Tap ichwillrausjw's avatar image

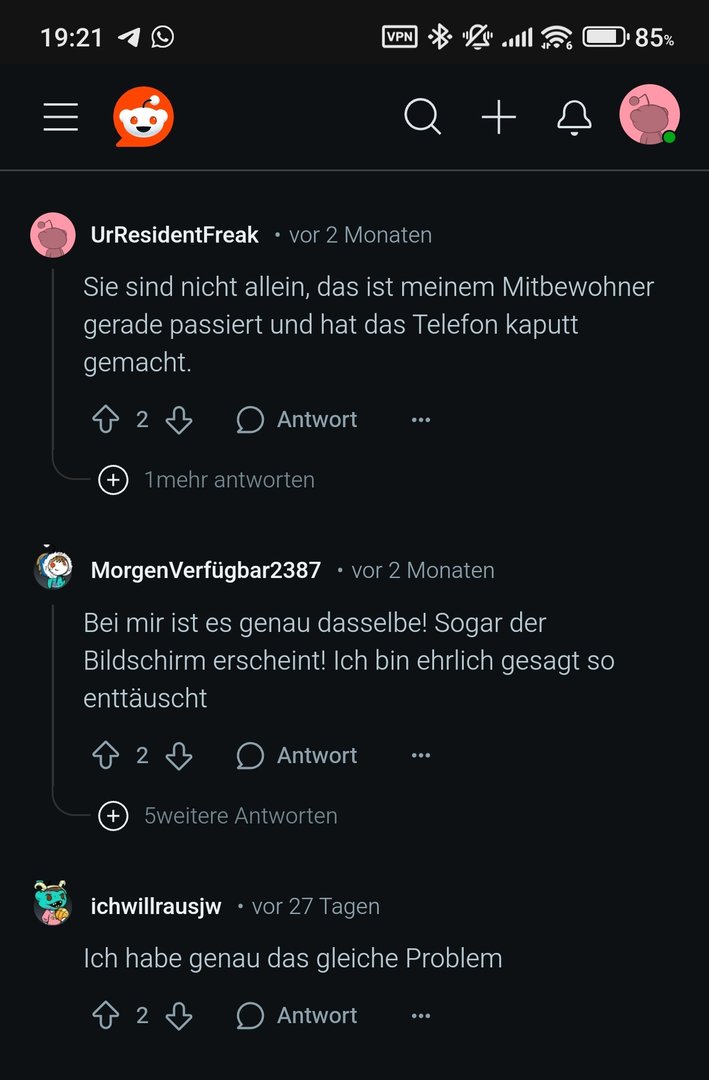point(53,904)
